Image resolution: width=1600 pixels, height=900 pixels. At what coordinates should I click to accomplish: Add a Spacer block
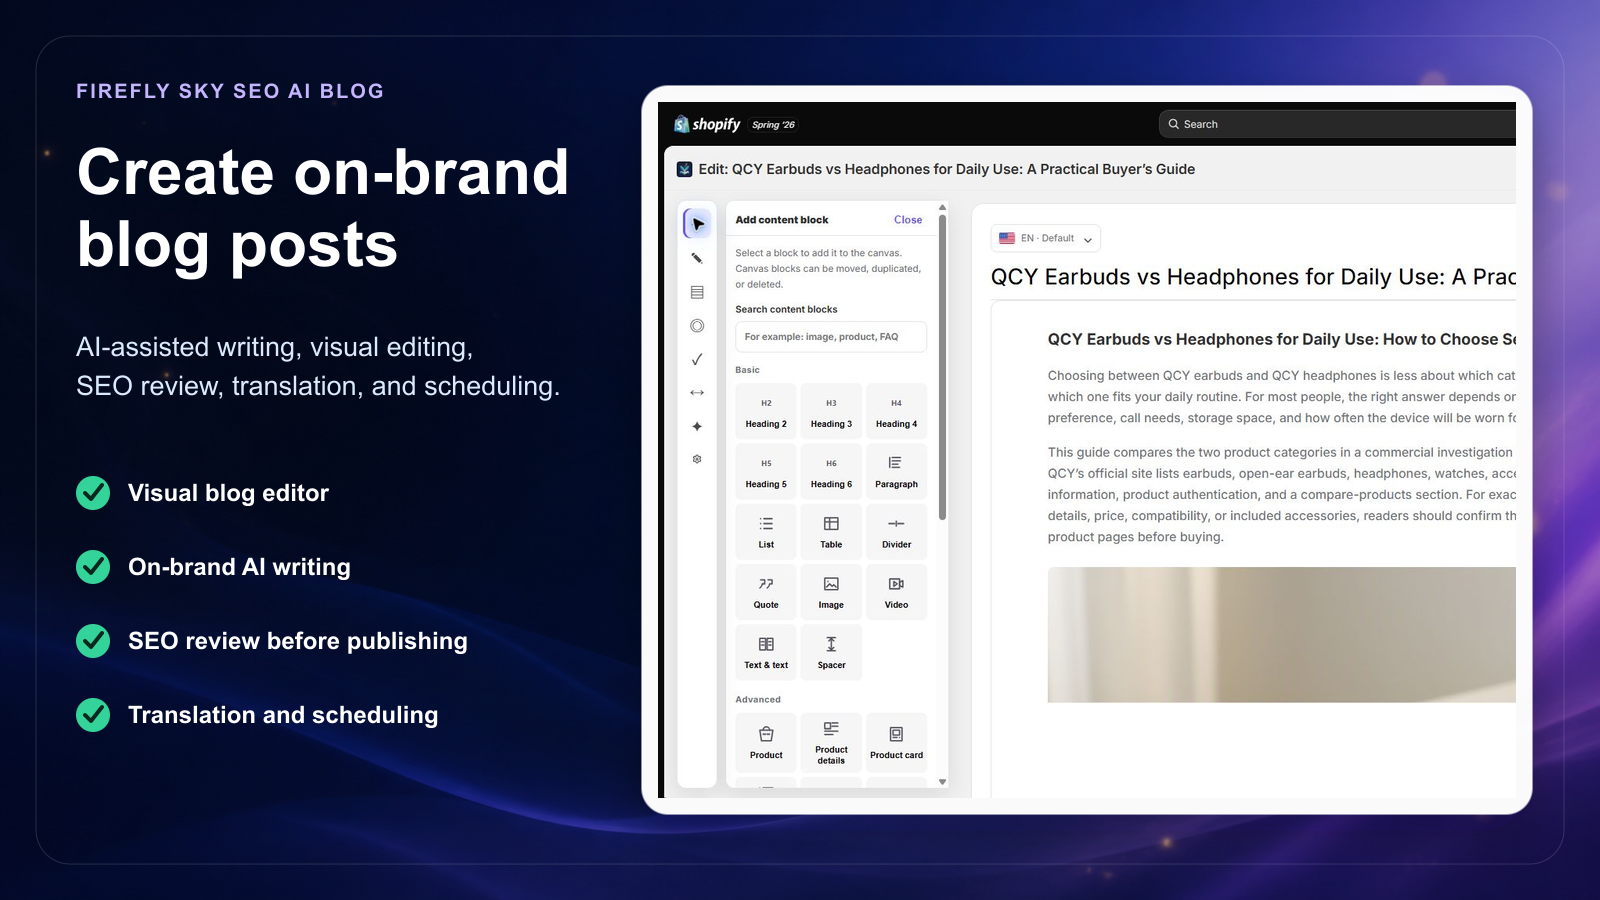(831, 652)
